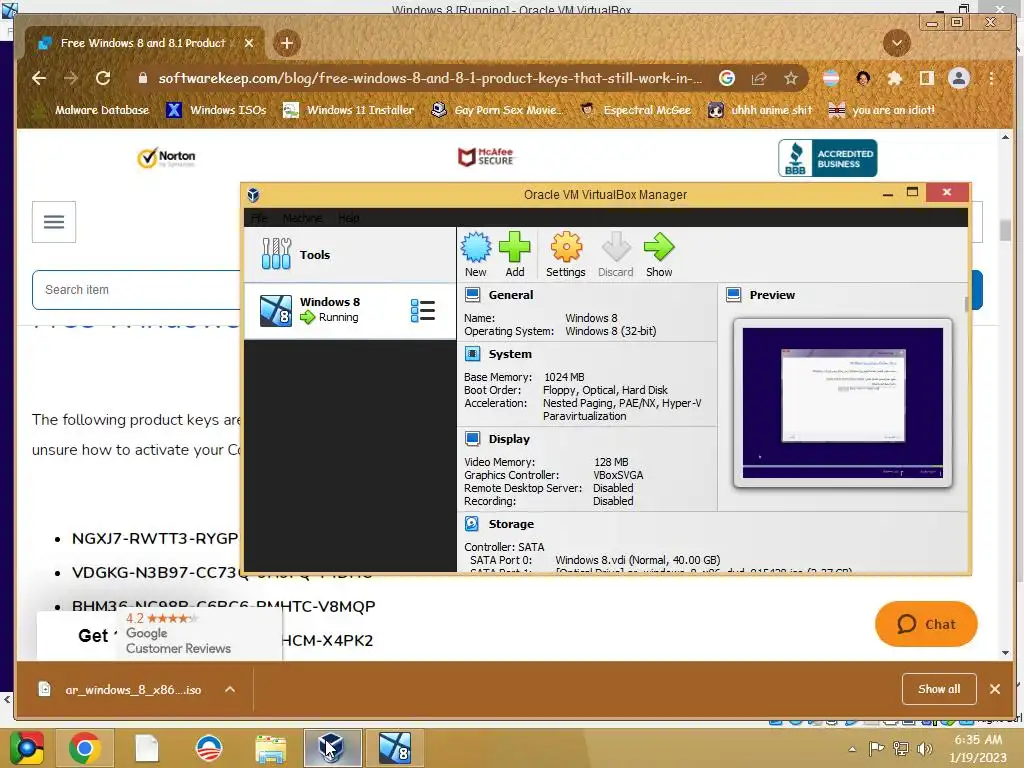Click the McAfee Secure badge

486,157
